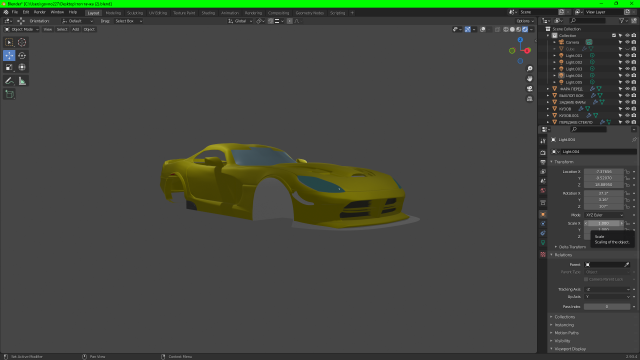Click the blue Z axis on the navigation gizmo
640x360 pixels.
point(520,40)
